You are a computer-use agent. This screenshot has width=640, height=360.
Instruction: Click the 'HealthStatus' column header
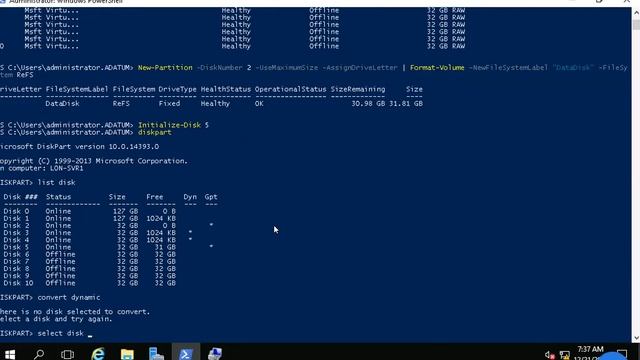[226, 89]
